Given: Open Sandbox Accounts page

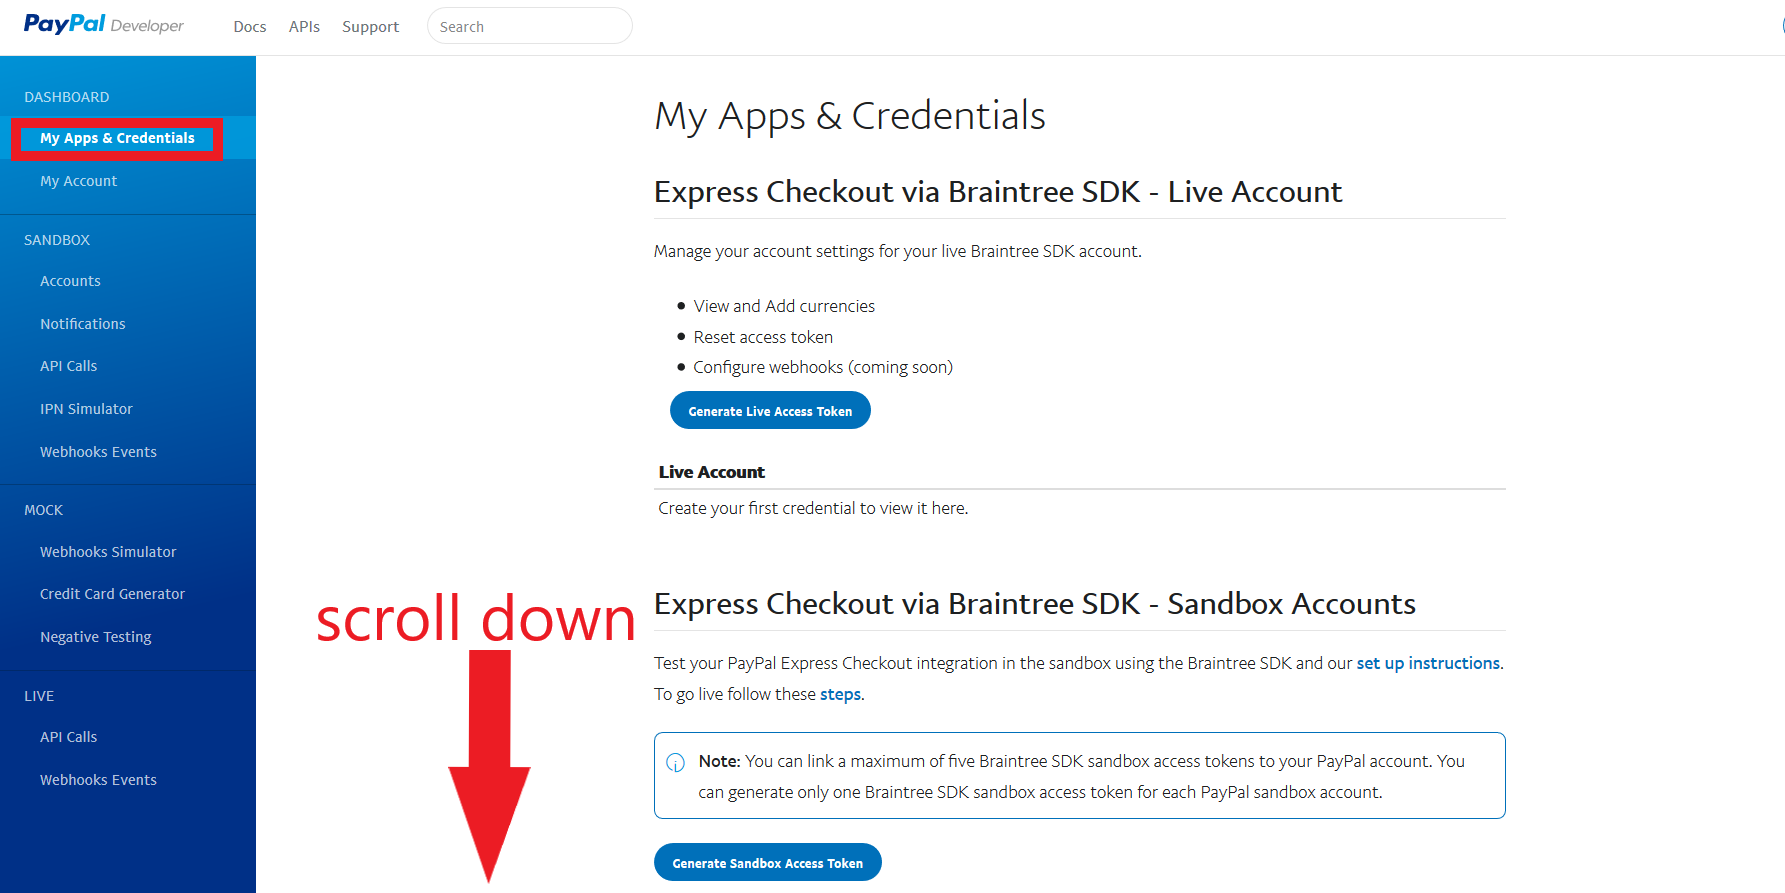Looking at the screenshot, I should pos(70,281).
